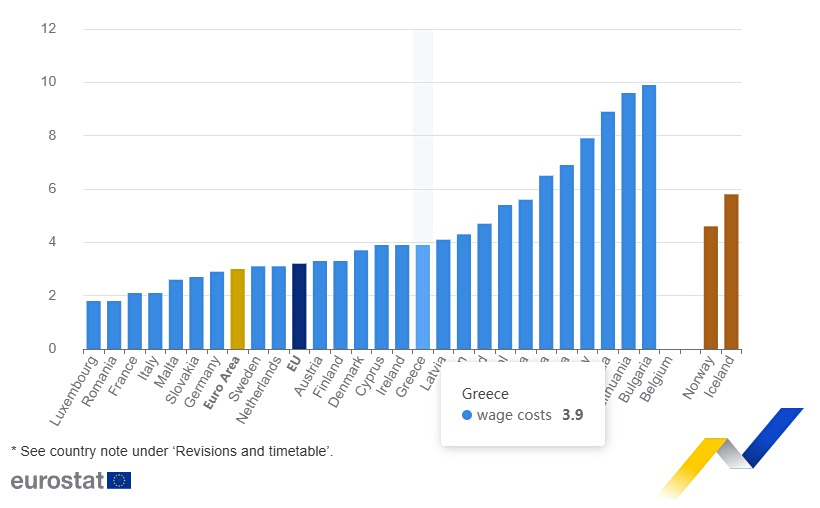The width and height of the screenshot is (820, 508).
Task: Click the EU flag icon beside eurostat
Action: click(119, 480)
